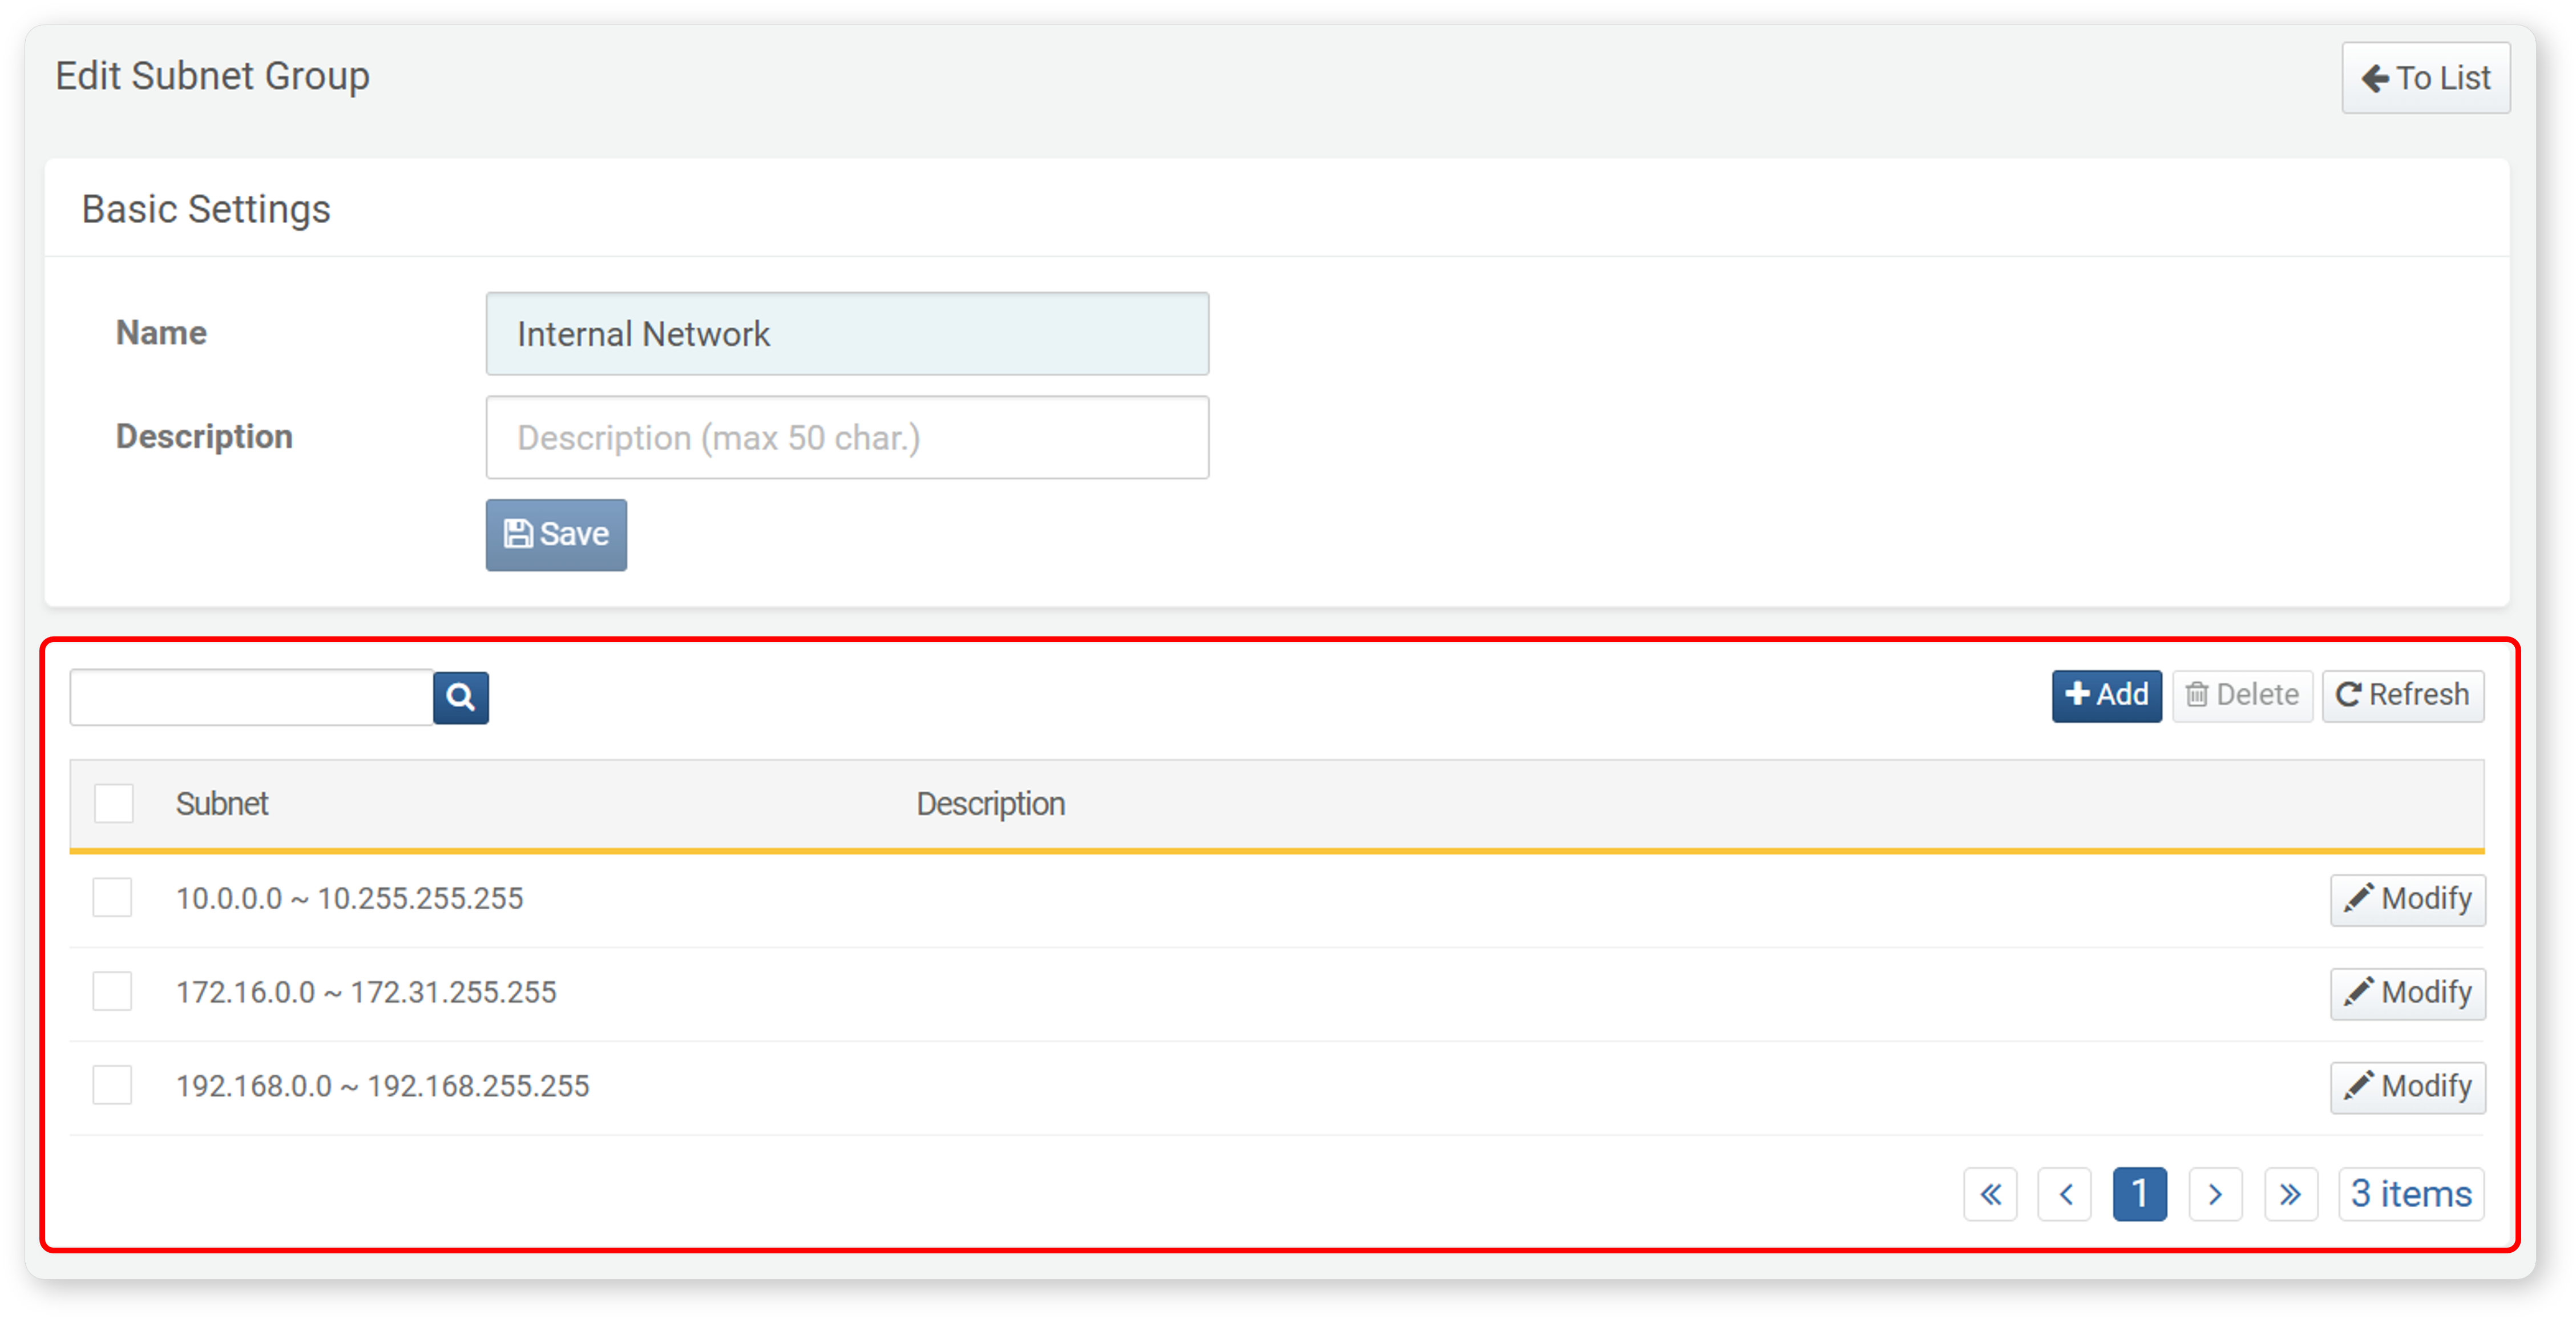Focus the Description input field
The image size is (2576, 1319).
847,438
